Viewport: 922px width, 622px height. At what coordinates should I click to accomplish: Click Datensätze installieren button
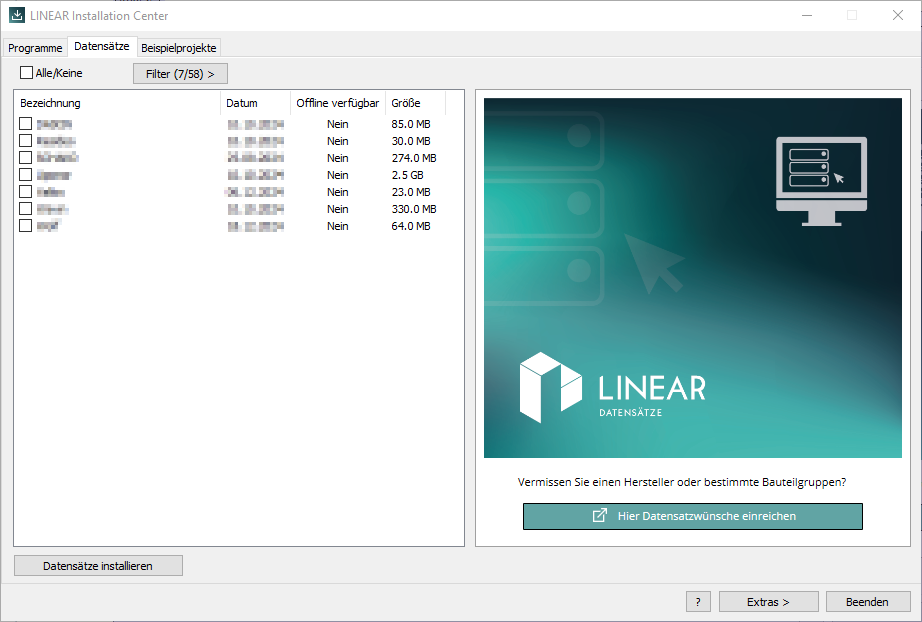point(98,566)
